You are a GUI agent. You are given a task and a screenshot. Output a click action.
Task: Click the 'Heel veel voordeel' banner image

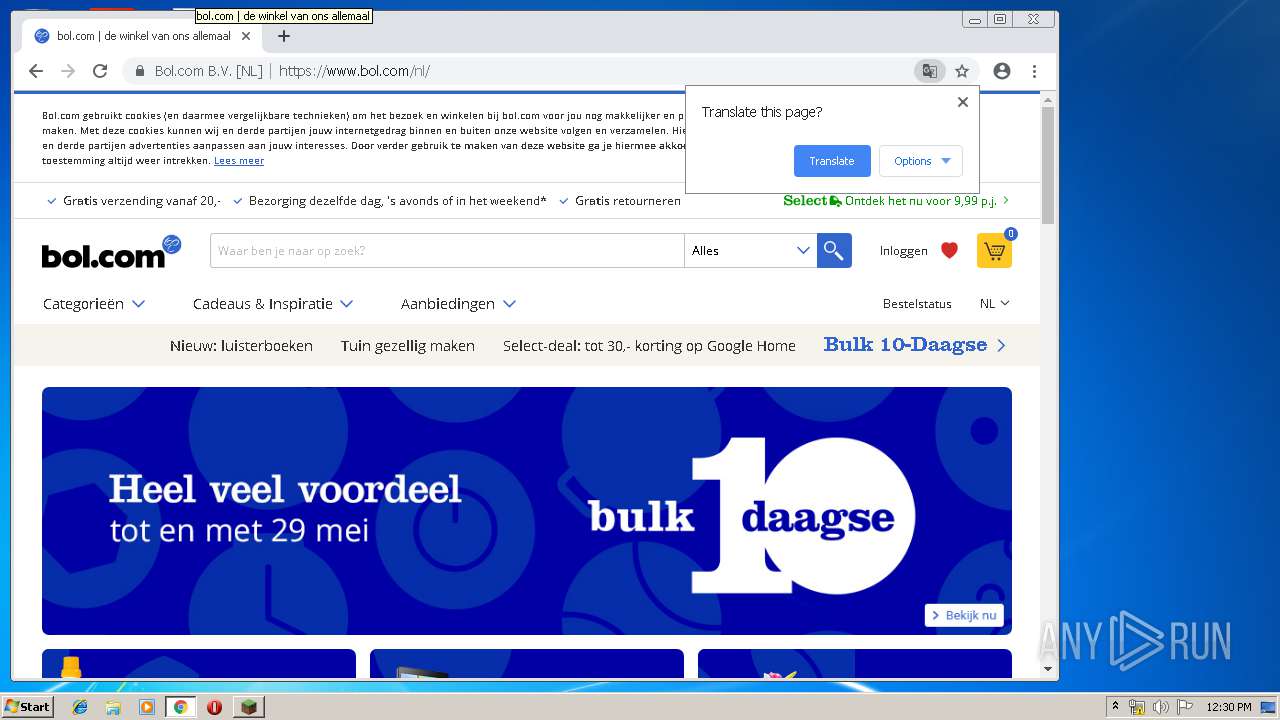pos(527,511)
